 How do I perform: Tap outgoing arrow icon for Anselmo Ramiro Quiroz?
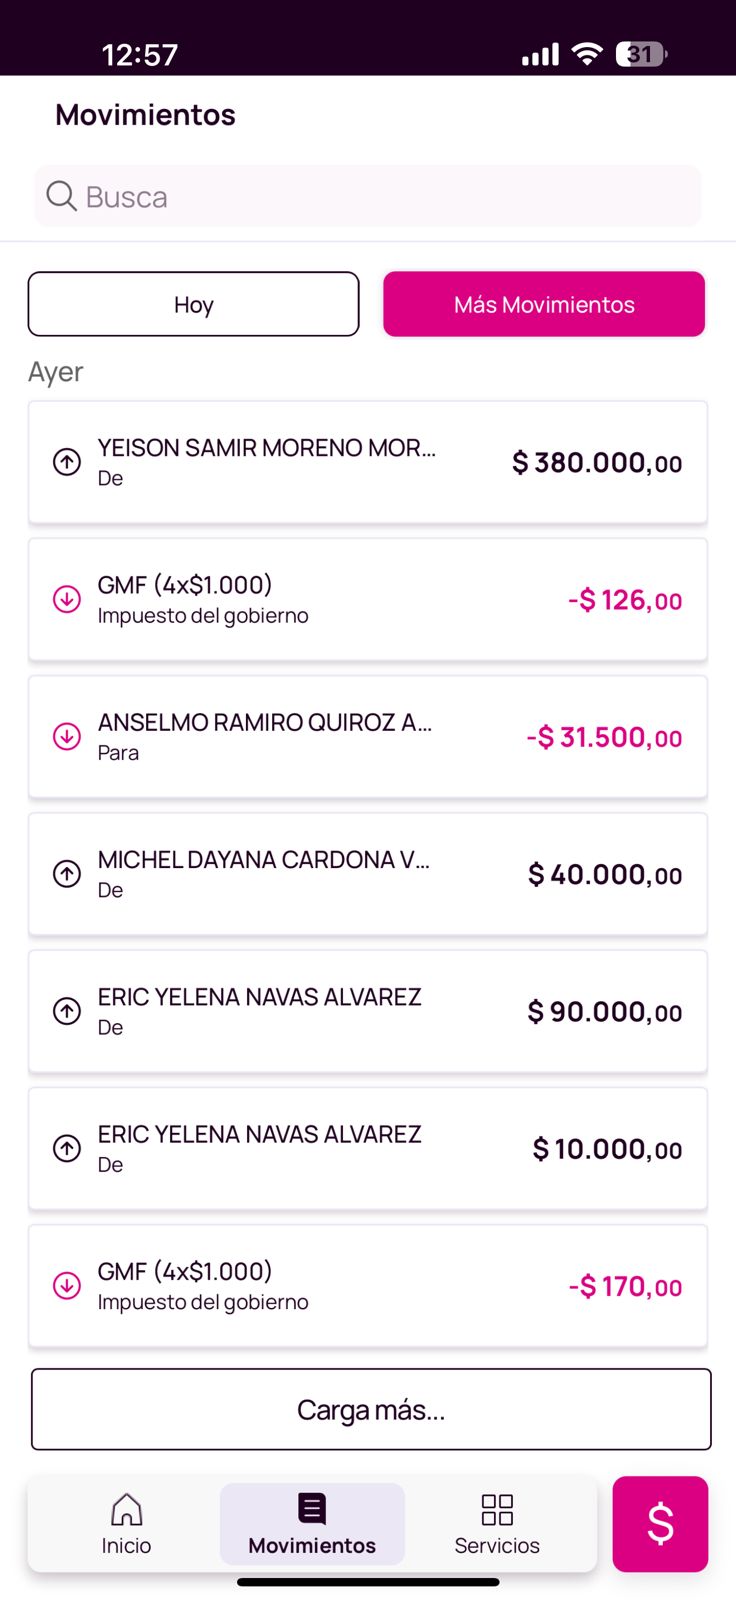[x=67, y=737]
